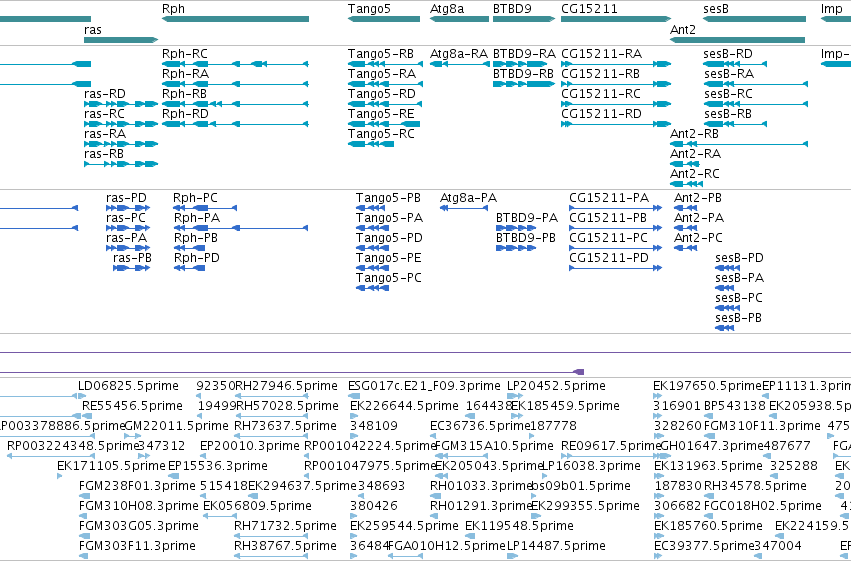The width and height of the screenshot is (851, 561).
Task: Select transcript sesB-RD
Action: (x=735, y=64)
